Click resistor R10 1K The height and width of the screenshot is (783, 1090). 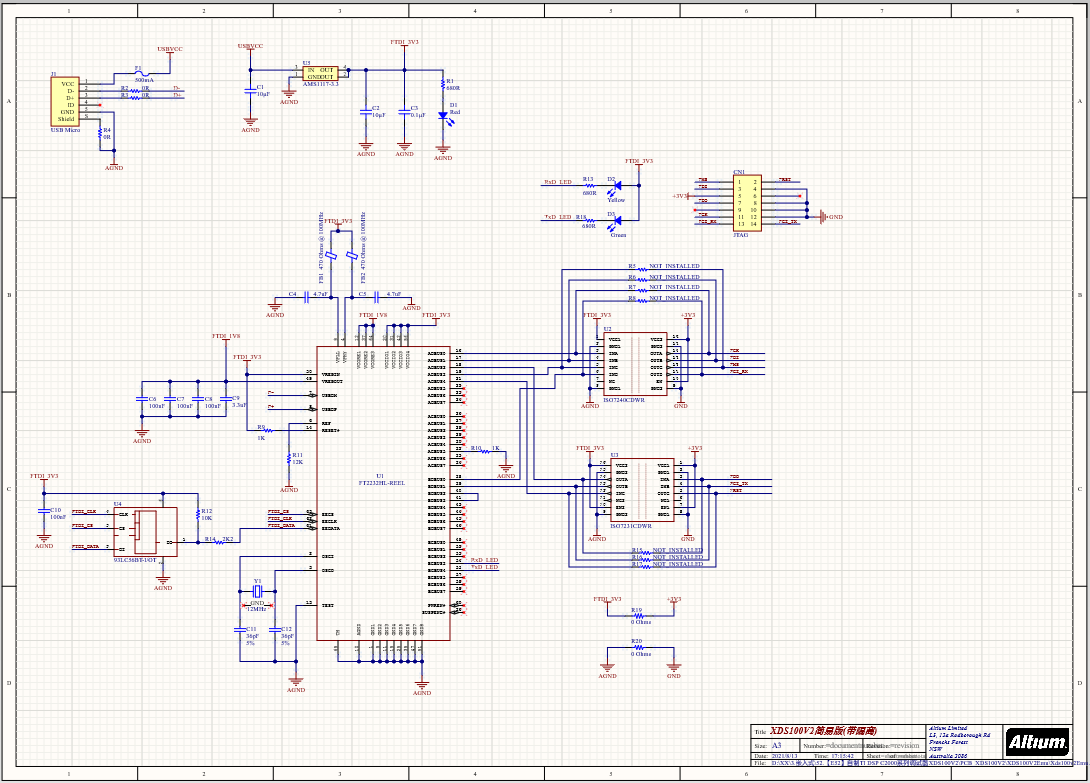(484, 451)
